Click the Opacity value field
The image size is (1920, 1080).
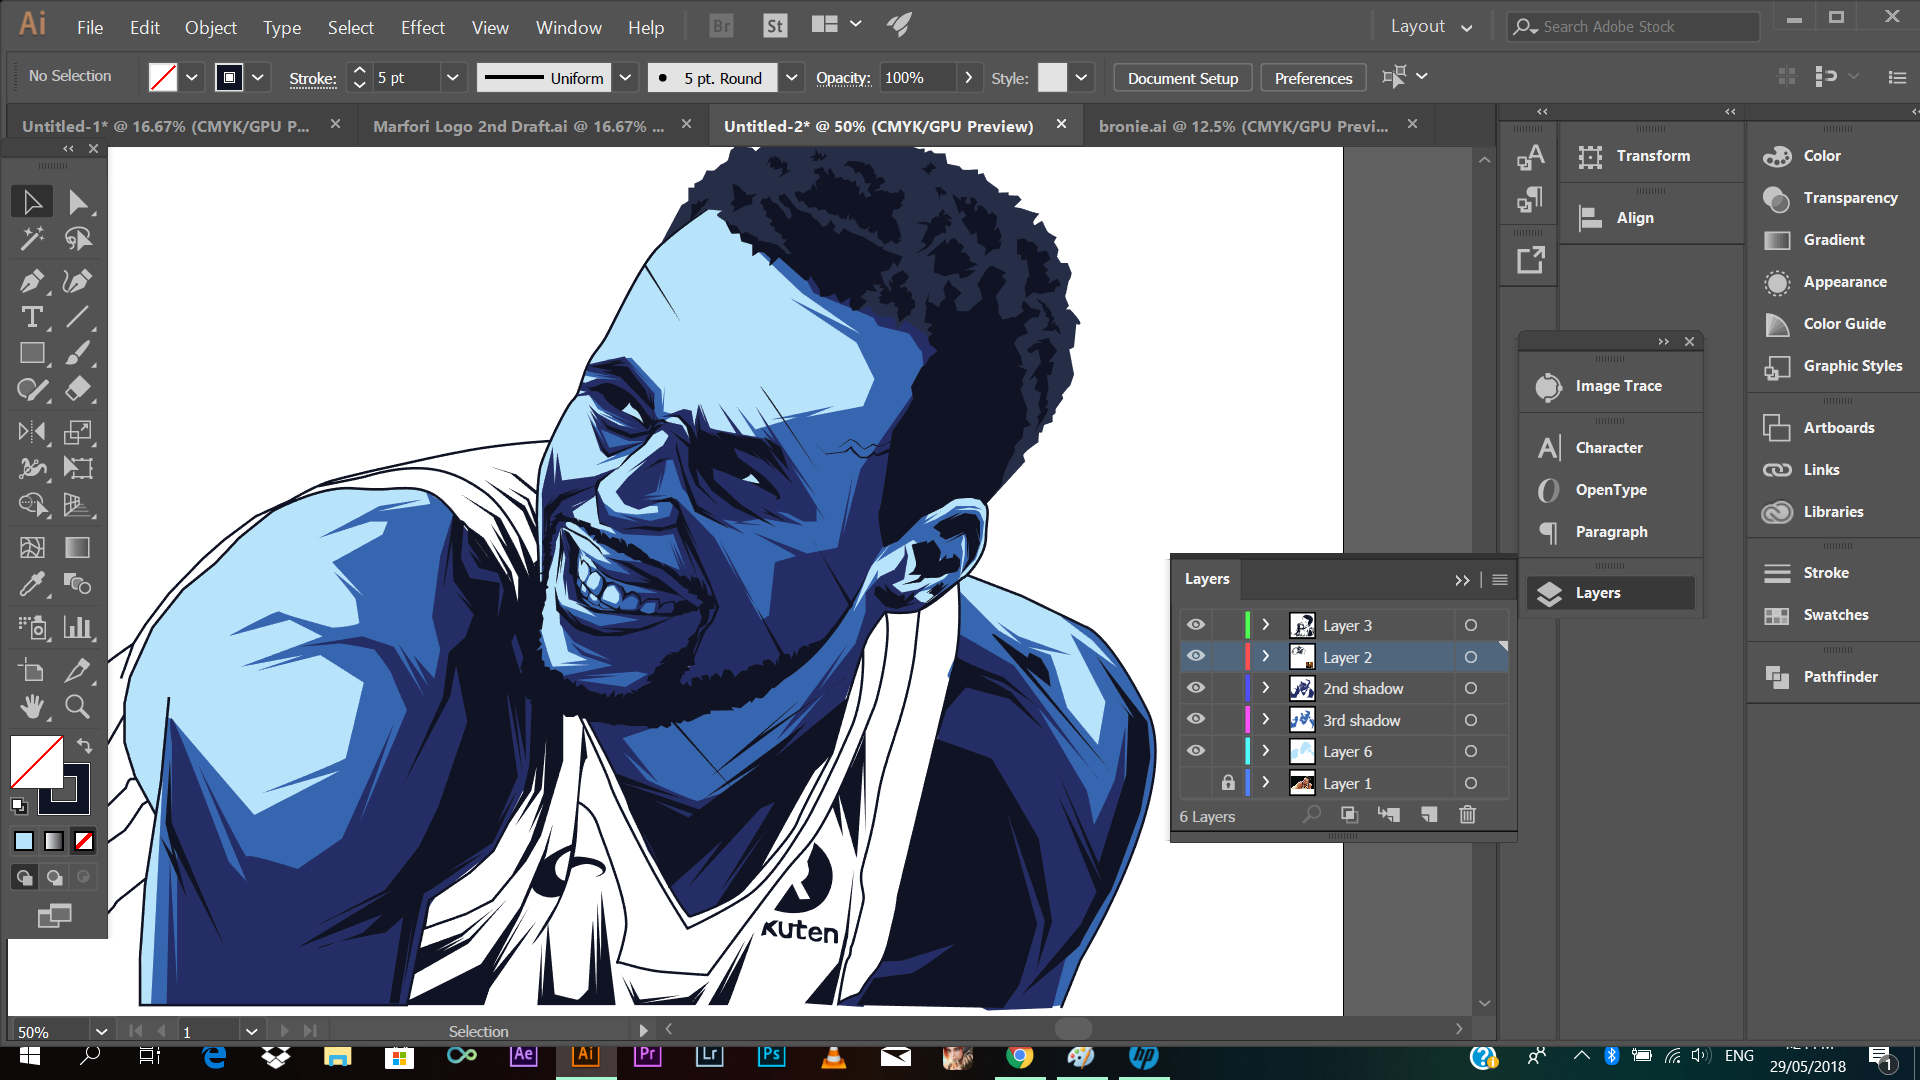point(917,77)
